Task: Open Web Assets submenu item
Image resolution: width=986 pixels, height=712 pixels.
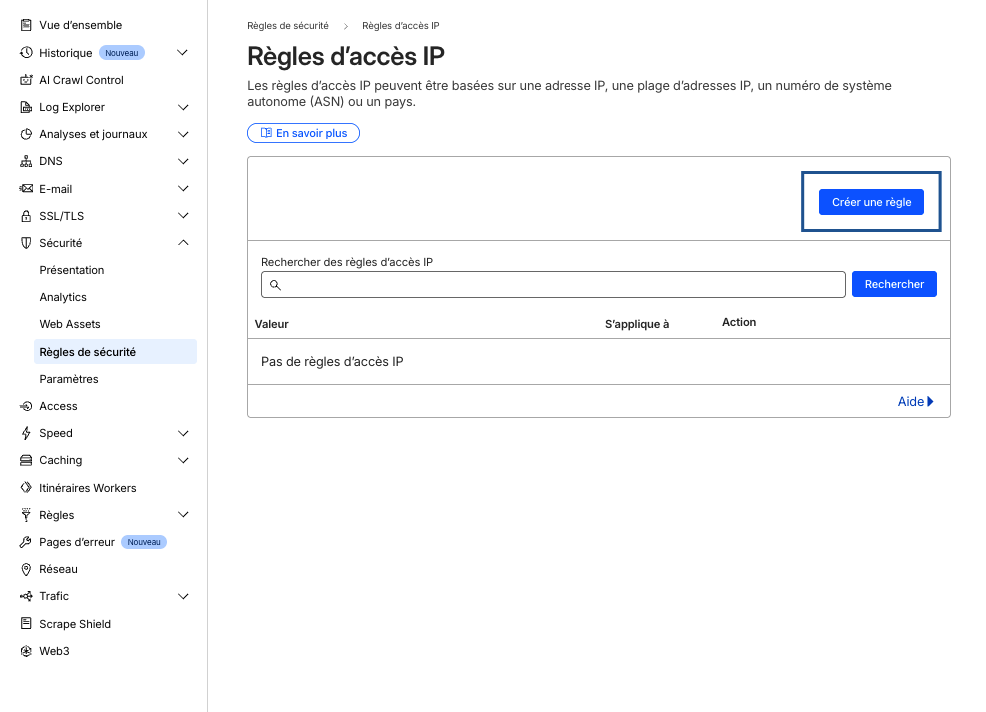Action: tap(70, 324)
